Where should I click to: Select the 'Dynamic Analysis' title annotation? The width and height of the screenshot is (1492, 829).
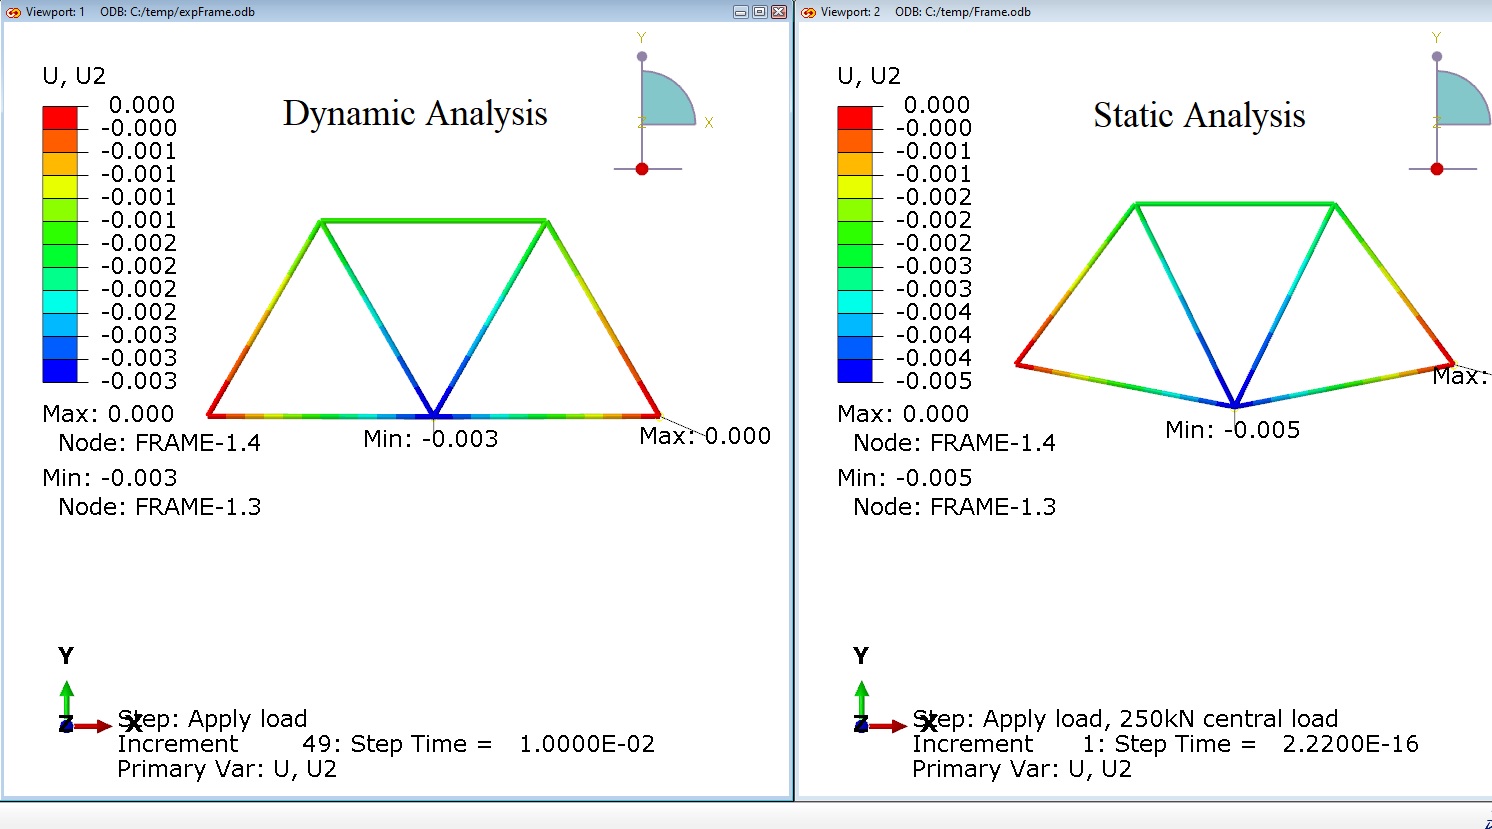click(415, 114)
